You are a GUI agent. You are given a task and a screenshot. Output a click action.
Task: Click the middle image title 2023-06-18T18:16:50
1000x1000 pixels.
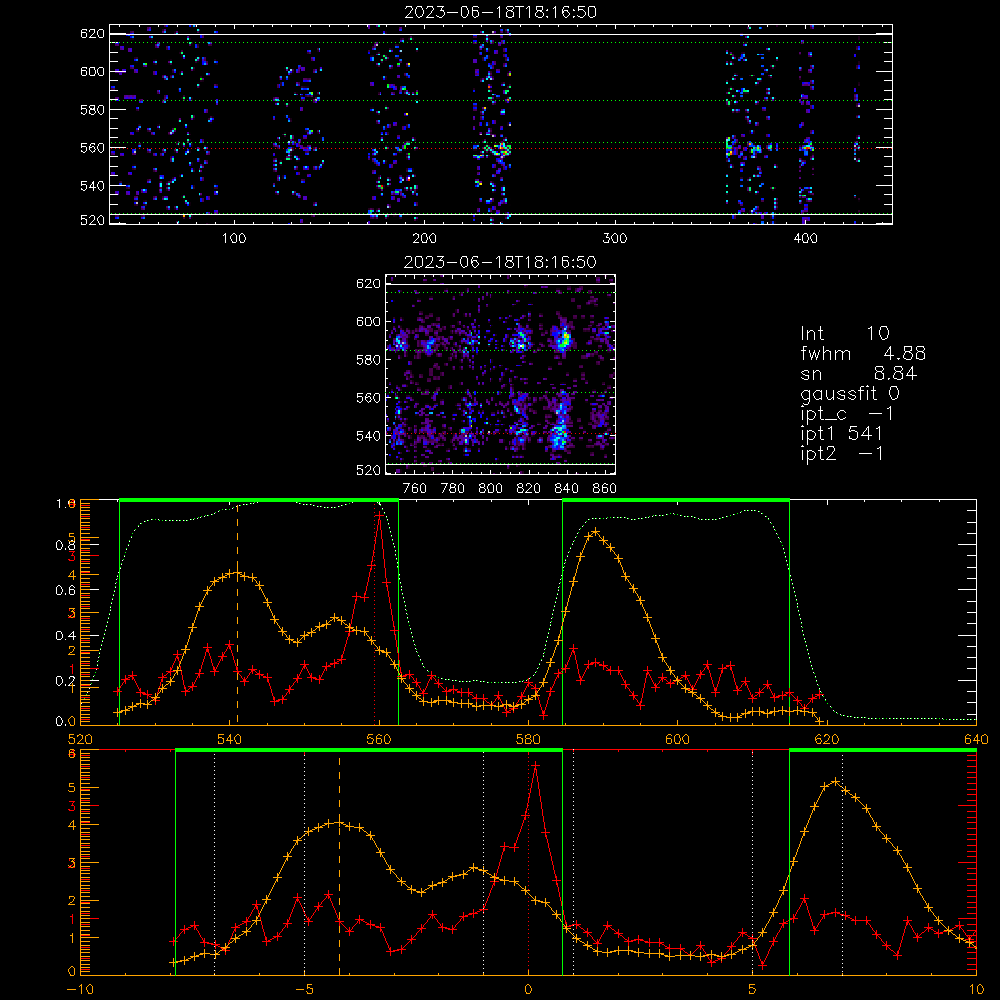tap(500, 262)
